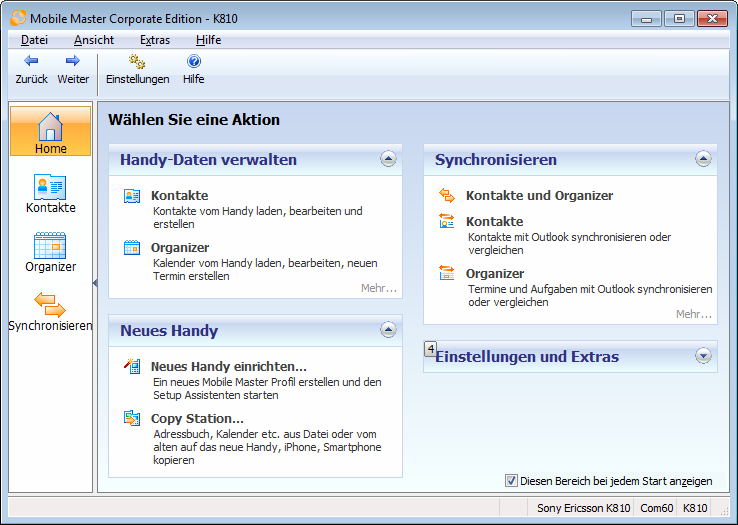Click the Copy Station icon

click(132, 418)
